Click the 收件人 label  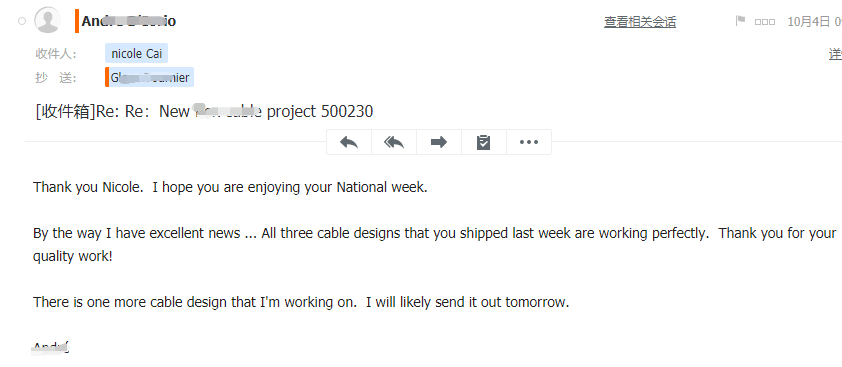point(56,54)
